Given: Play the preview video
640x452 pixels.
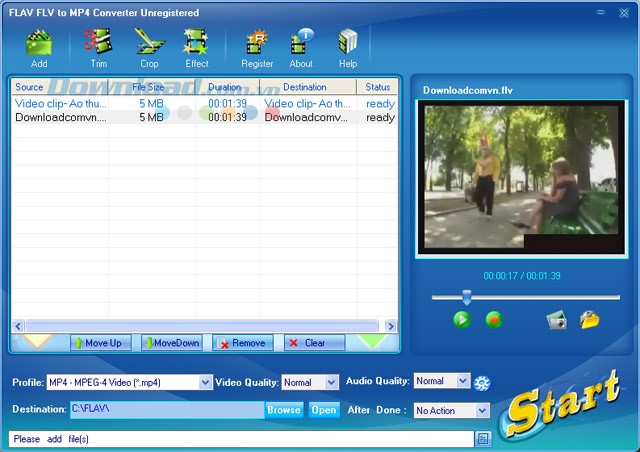Looking at the screenshot, I should click(462, 319).
